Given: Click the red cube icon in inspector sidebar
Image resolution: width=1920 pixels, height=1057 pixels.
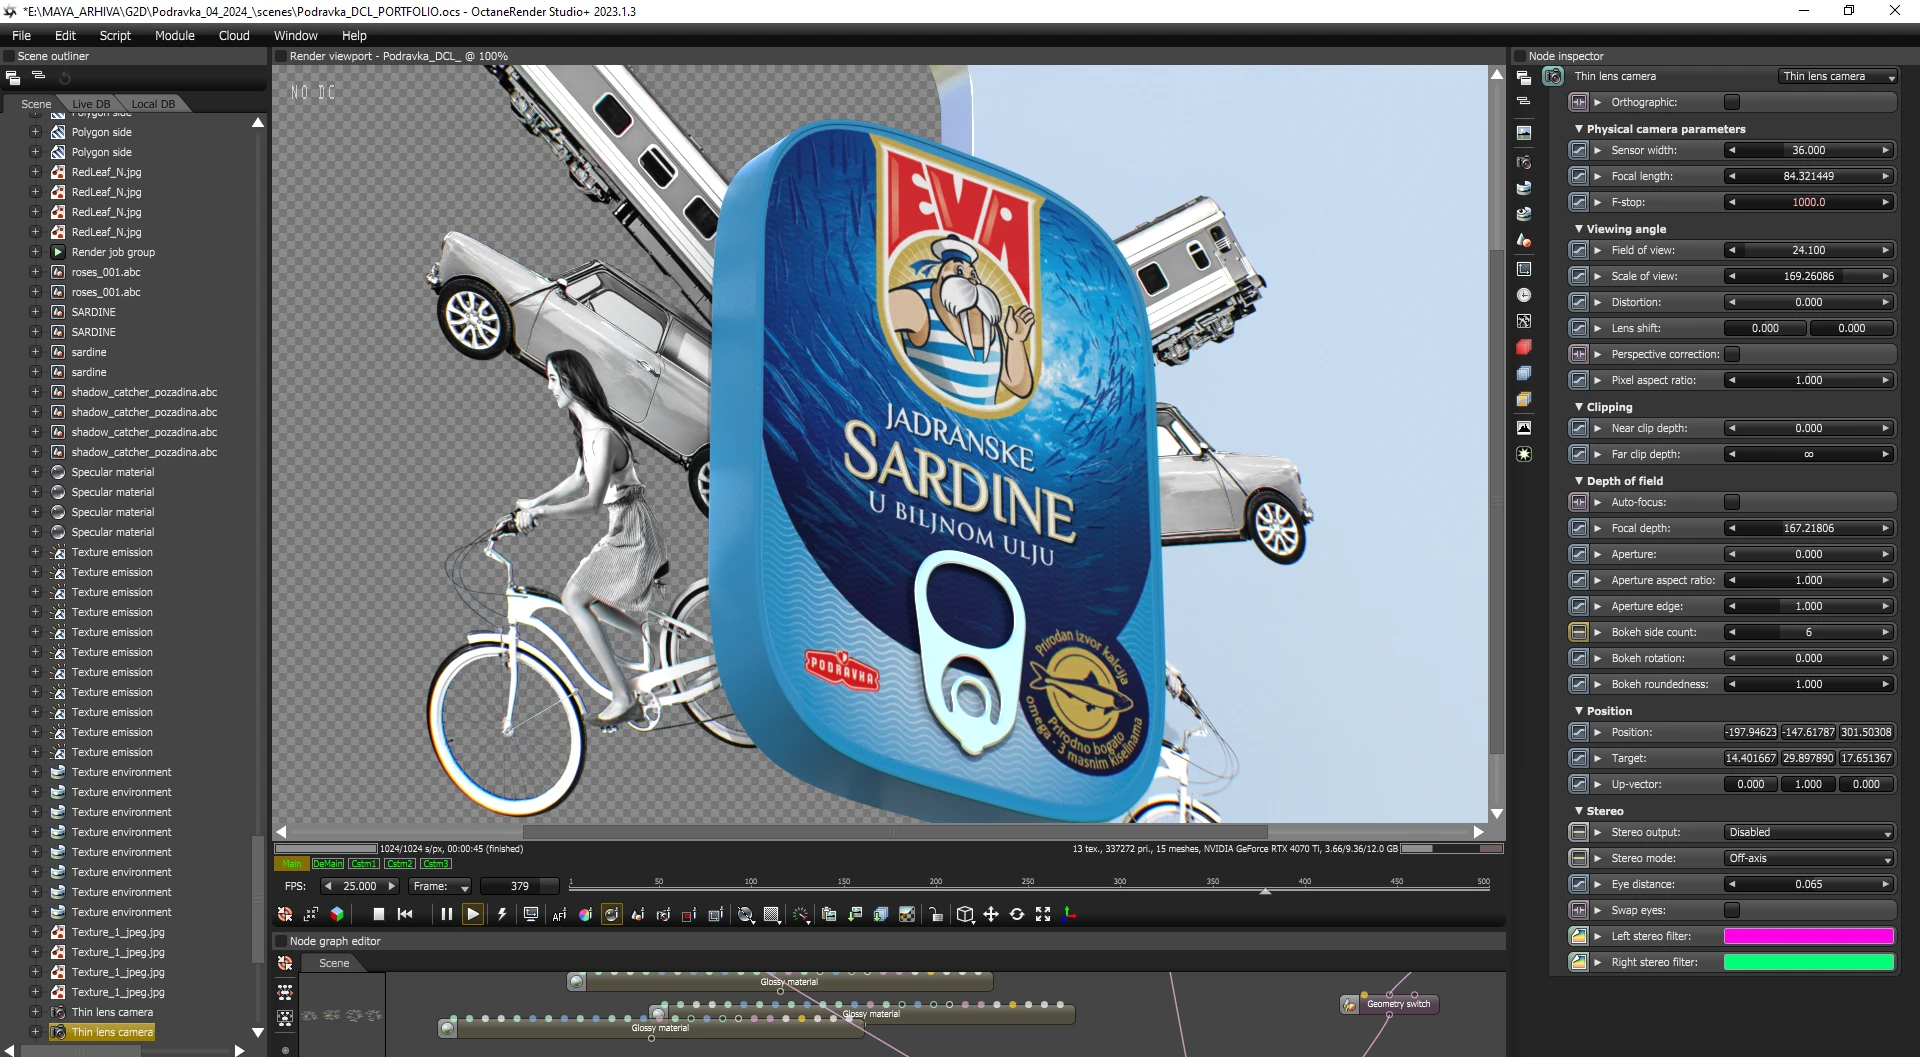Looking at the screenshot, I should click(x=1524, y=347).
